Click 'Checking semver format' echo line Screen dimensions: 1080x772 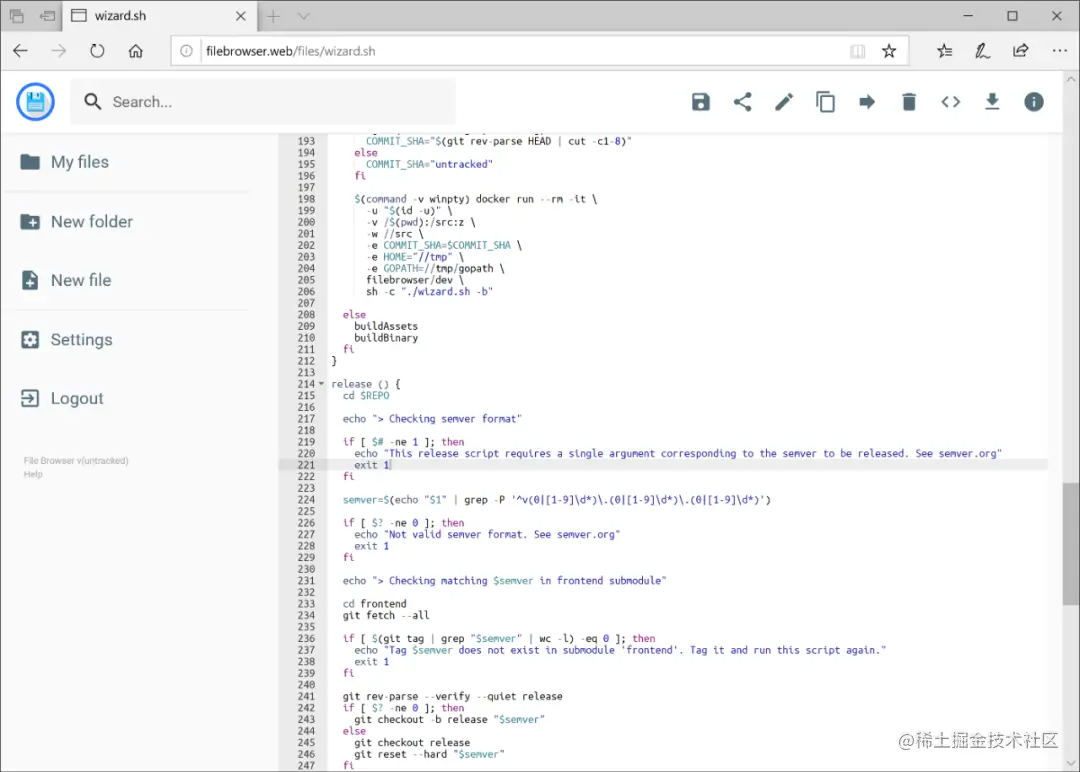point(432,419)
